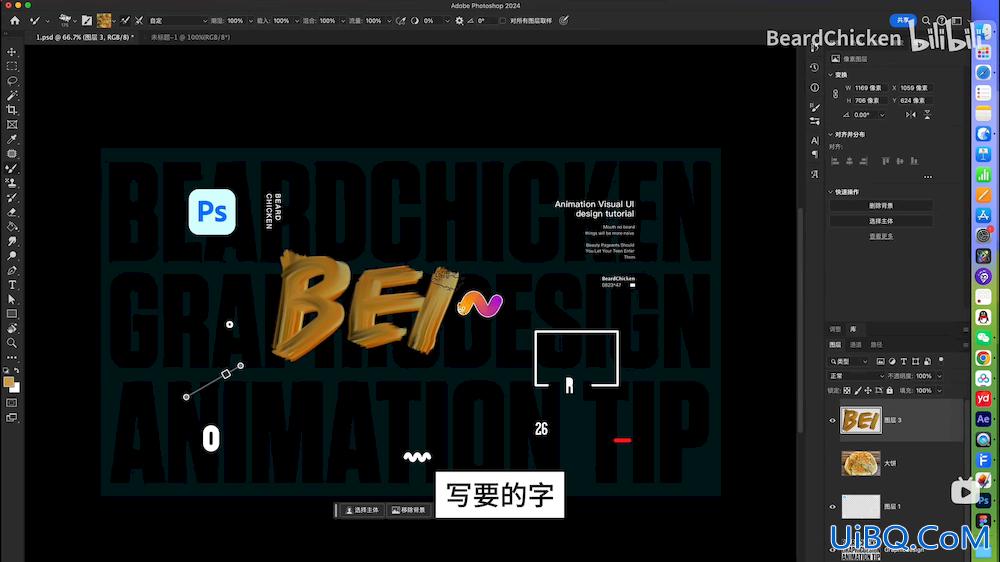Toggle lock position for layer

[x=868, y=390]
